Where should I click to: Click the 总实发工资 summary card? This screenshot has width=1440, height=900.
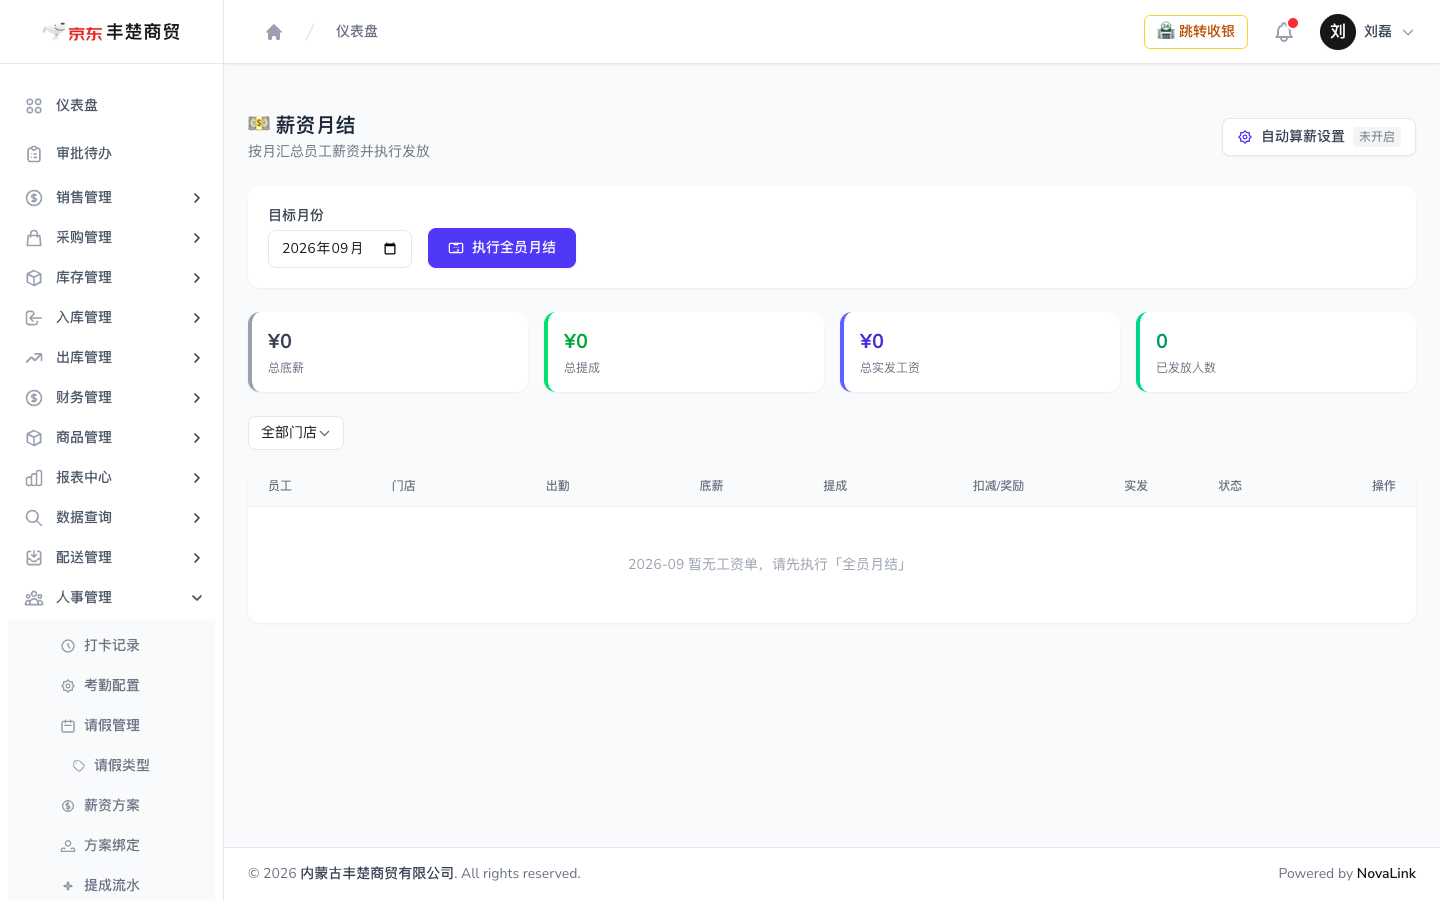pos(980,352)
